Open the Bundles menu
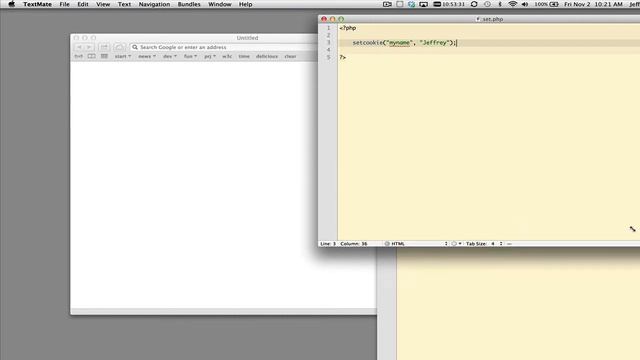 [x=189, y=4]
